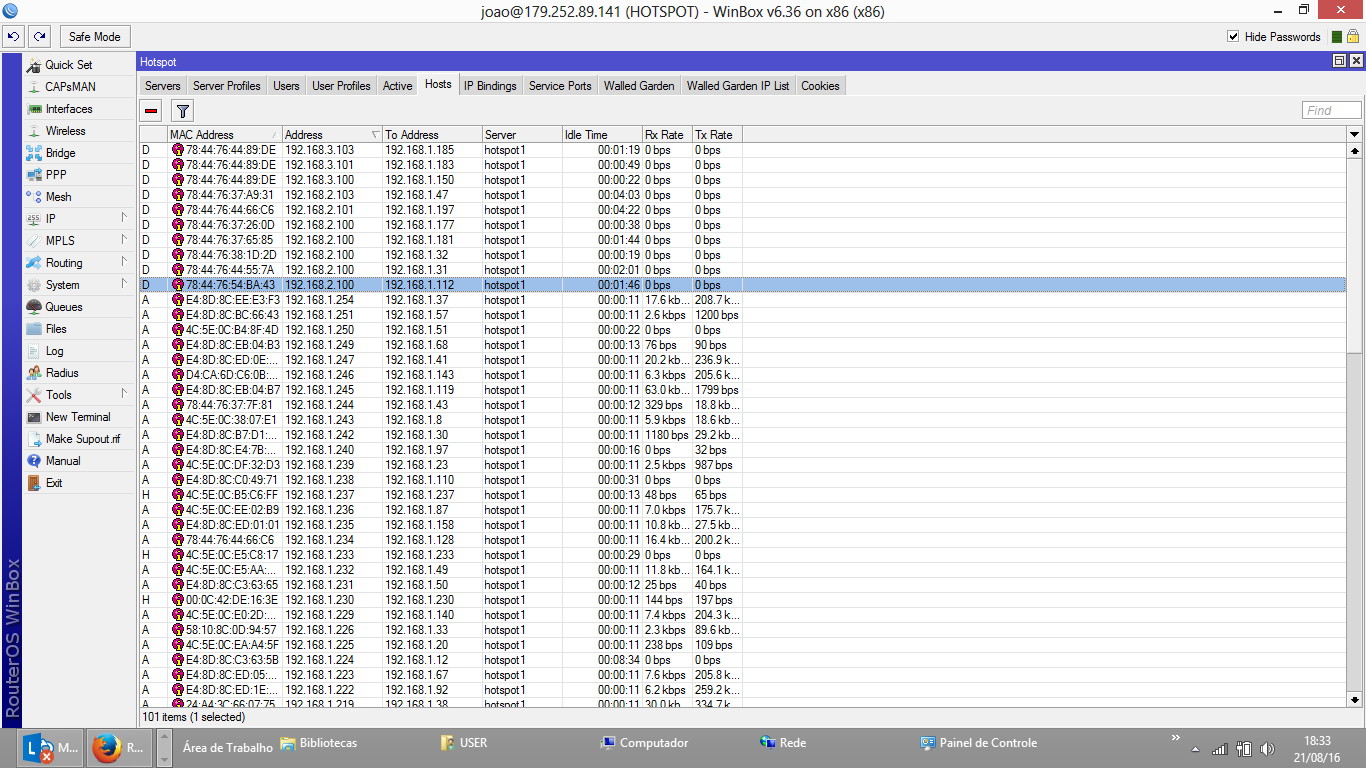Sort by Idle Time column header

tap(602, 134)
